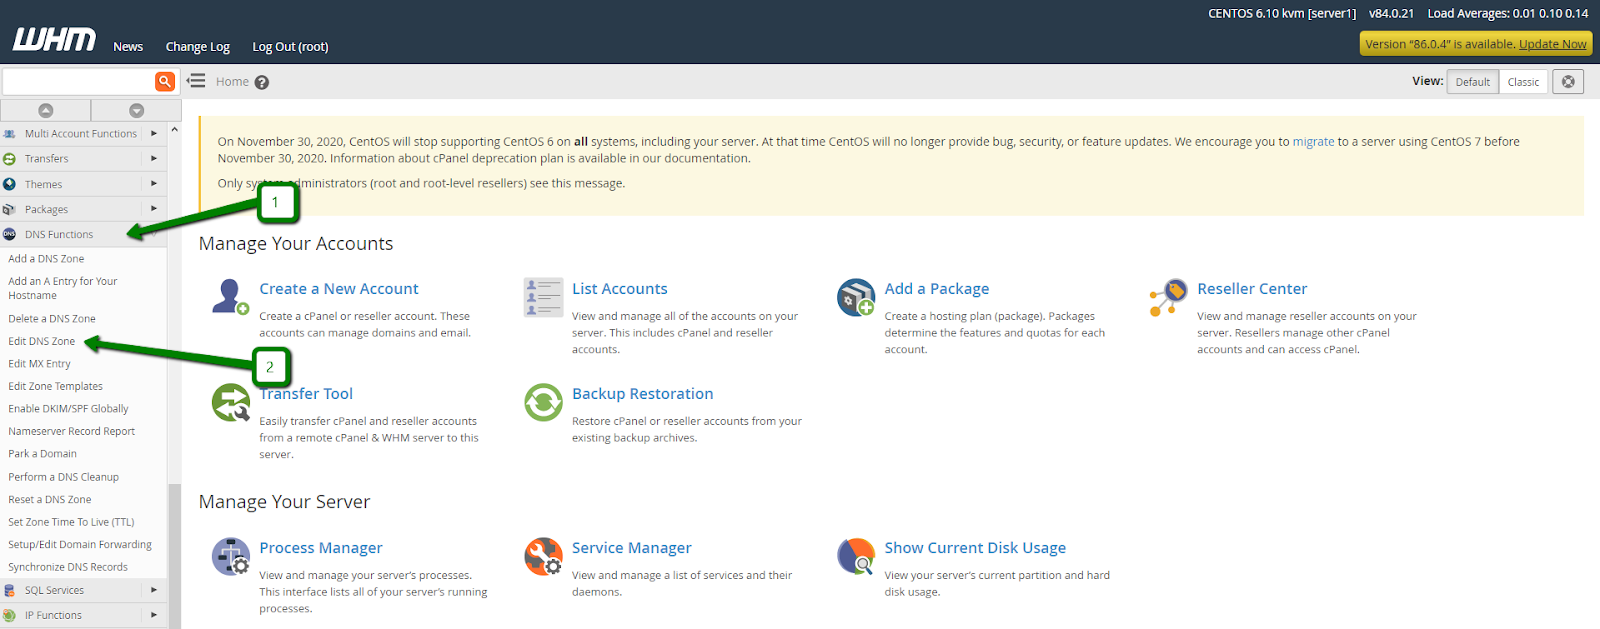The image size is (1600, 629).
Task: Click the Transfers sidebar icon
Action: point(10,158)
